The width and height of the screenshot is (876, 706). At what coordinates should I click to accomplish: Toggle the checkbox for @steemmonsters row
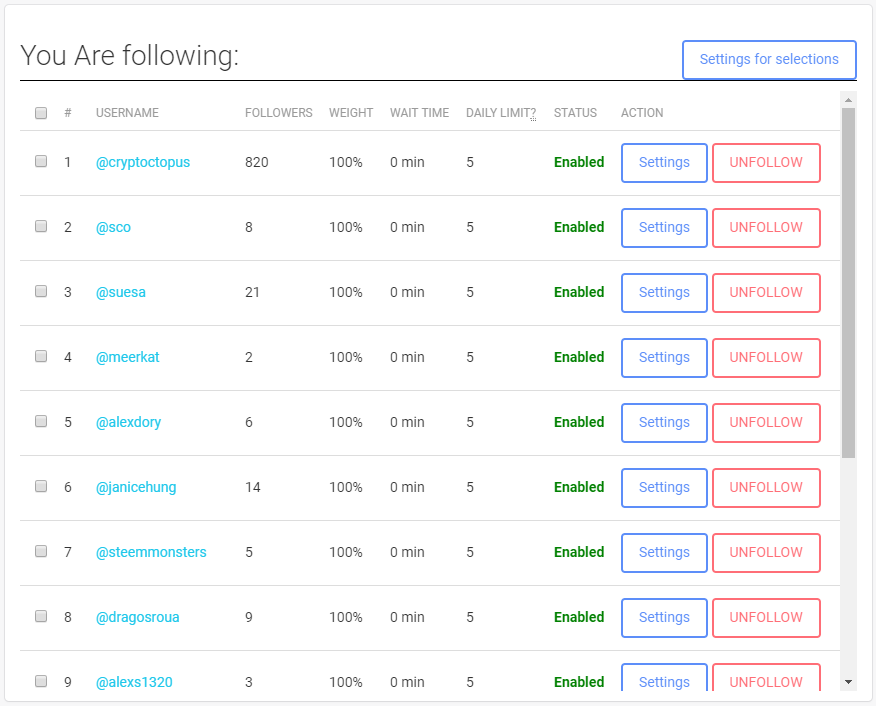41,551
